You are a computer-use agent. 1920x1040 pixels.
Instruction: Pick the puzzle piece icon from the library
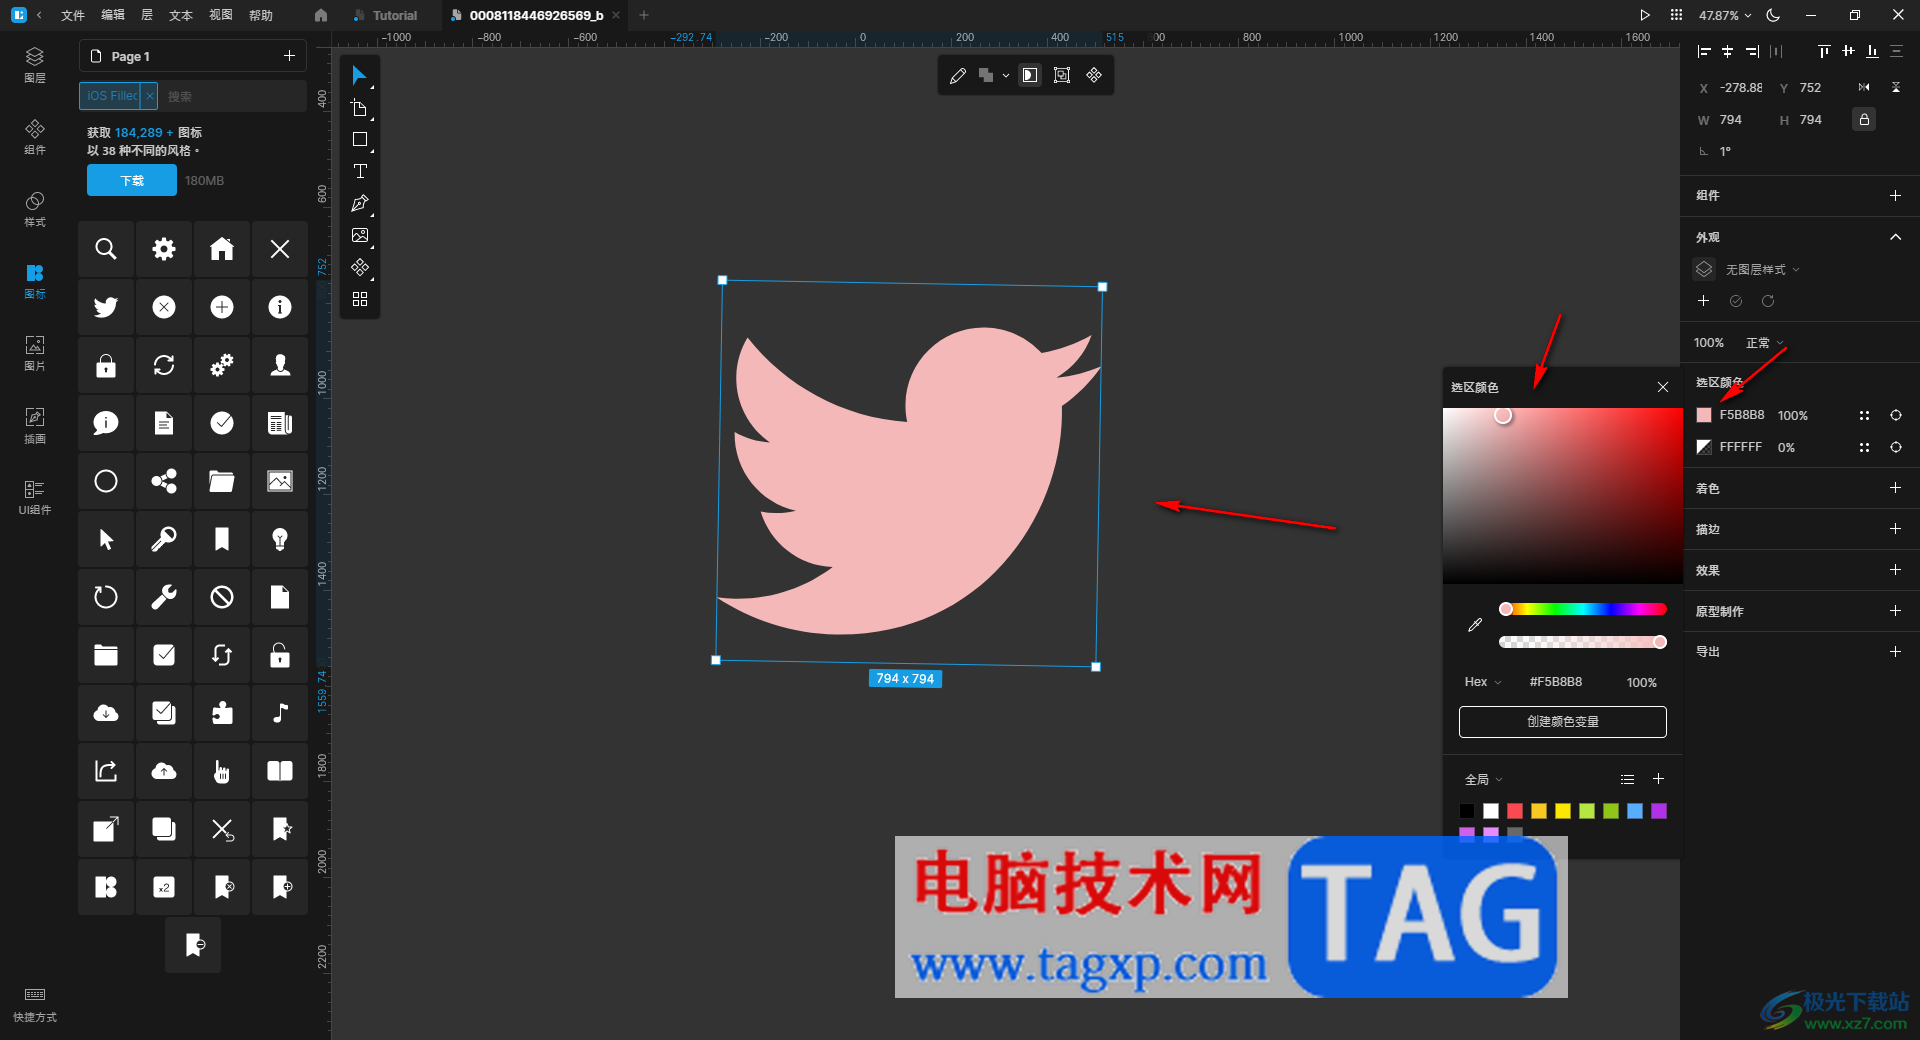(222, 713)
